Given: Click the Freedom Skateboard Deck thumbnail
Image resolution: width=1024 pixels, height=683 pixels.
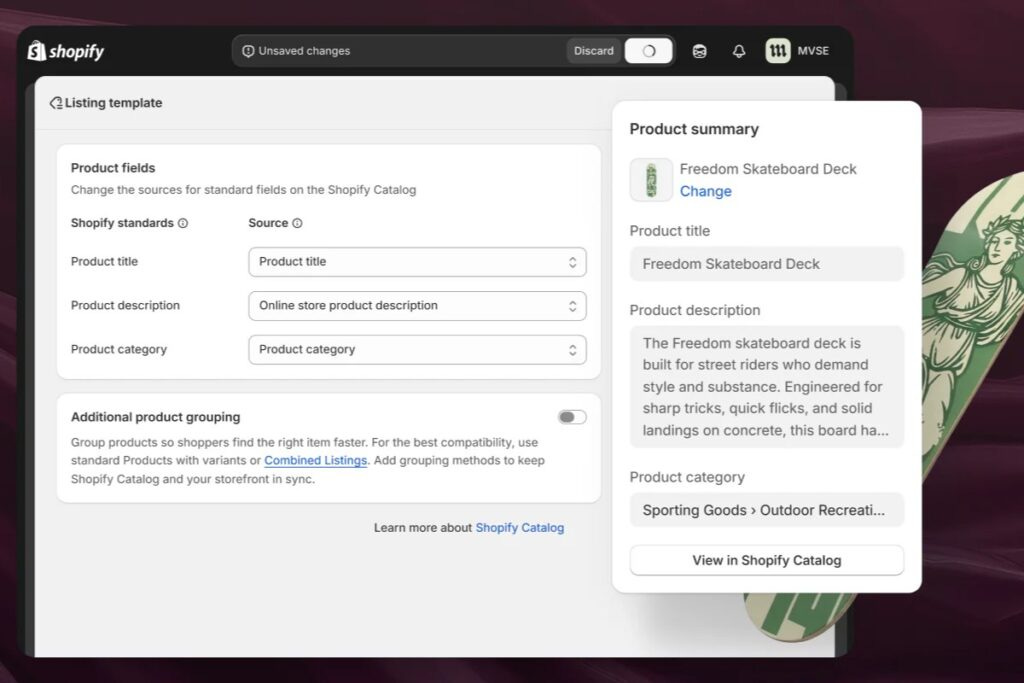Looking at the screenshot, I should click(651, 180).
